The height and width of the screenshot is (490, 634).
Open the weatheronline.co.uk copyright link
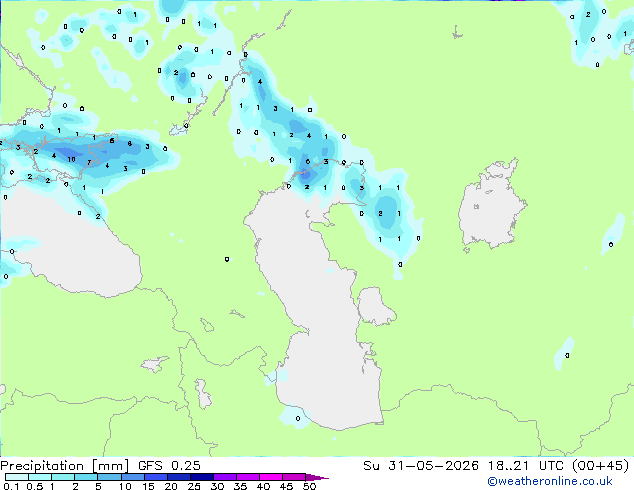tap(550, 481)
